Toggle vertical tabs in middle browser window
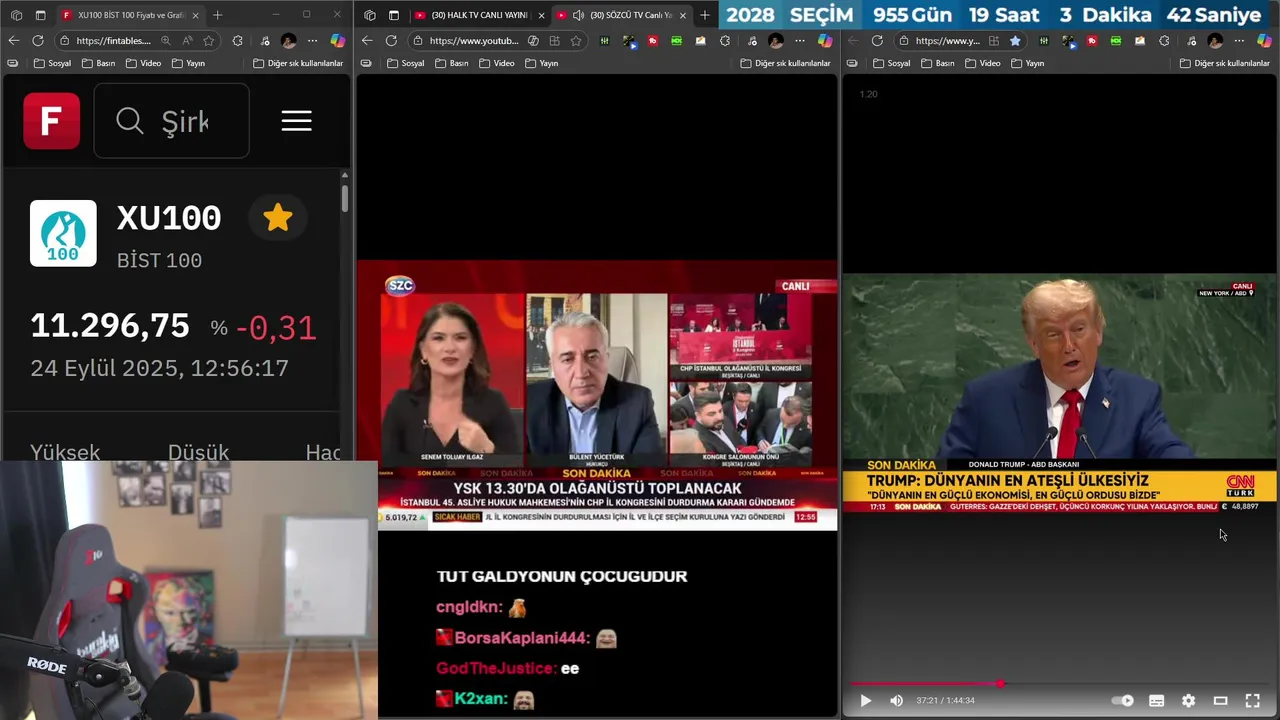The image size is (1280, 720). (x=394, y=15)
